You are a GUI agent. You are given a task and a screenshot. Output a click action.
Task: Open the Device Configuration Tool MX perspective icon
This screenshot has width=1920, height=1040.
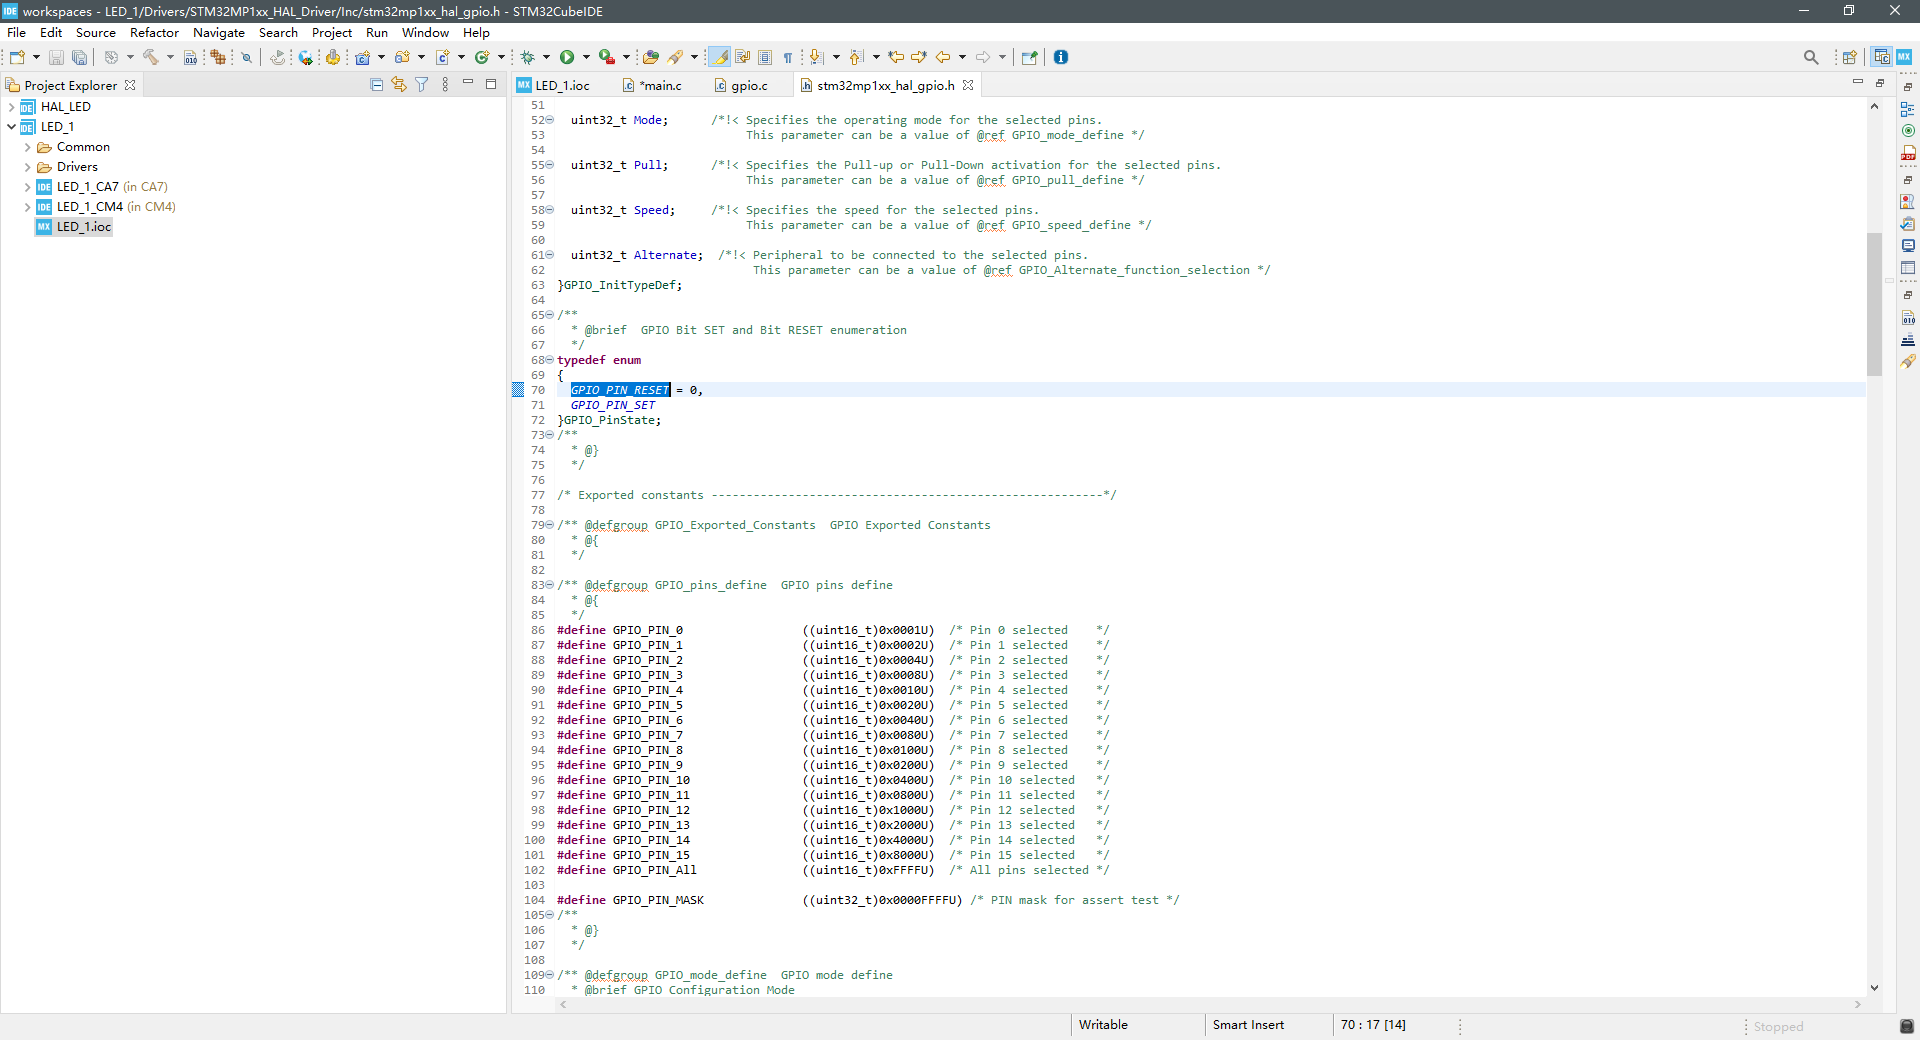pyautogui.click(x=1905, y=57)
